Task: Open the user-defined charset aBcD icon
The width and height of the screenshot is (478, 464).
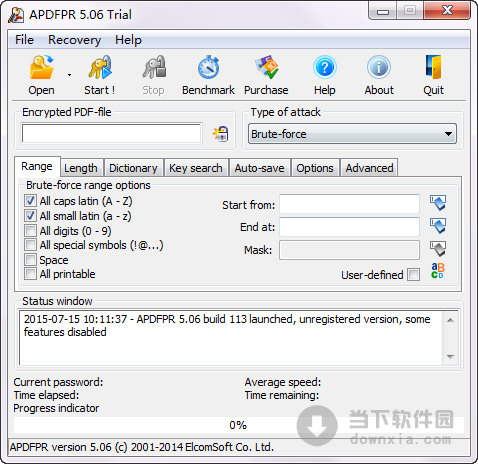Action: click(x=438, y=271)
